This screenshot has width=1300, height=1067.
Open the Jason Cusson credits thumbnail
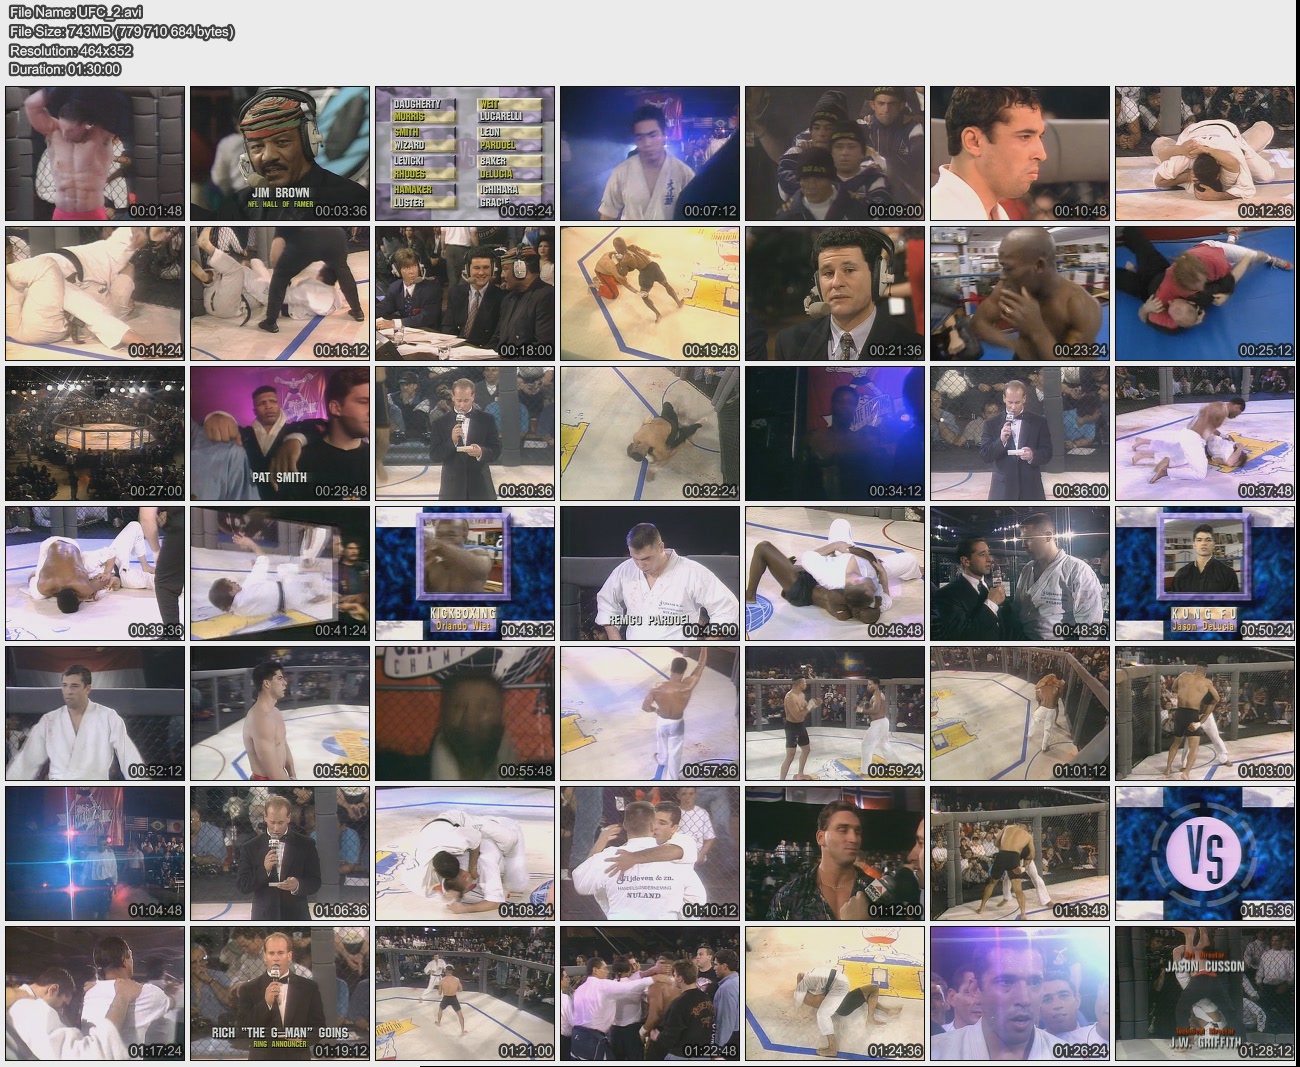pyautogui.click(x=1204, y=993)
